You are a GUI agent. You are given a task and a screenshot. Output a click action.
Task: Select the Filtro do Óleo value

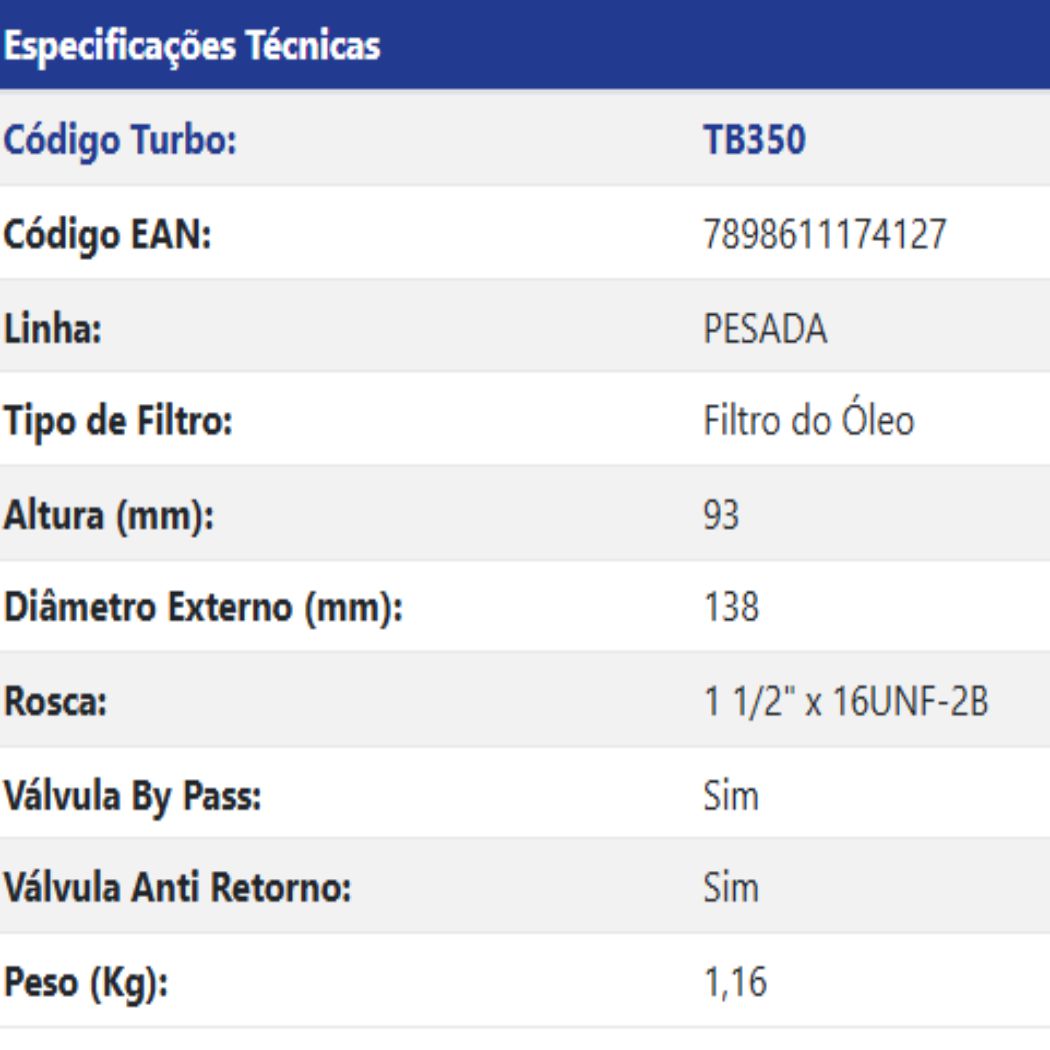pyautogui.click(x=808, y=422)
